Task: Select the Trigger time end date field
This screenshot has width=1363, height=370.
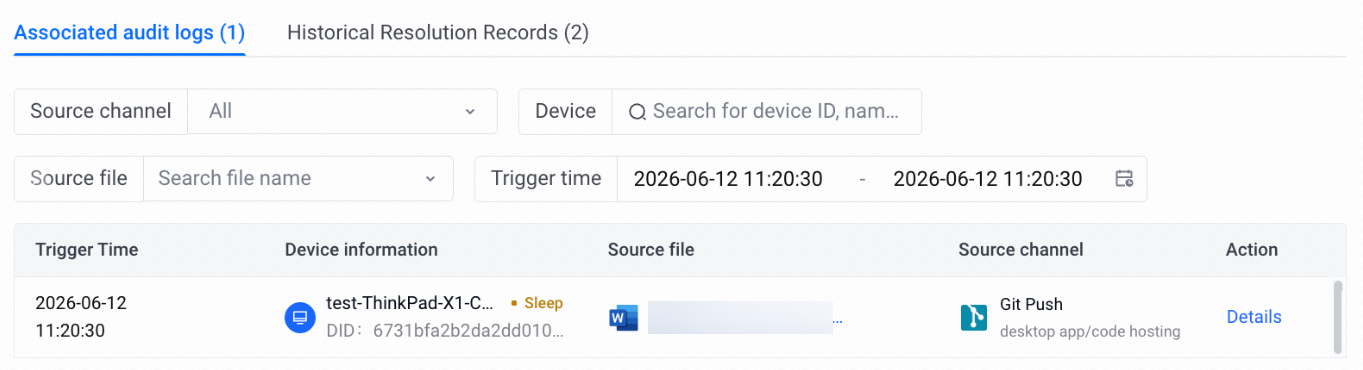Action: coord(988,179)
